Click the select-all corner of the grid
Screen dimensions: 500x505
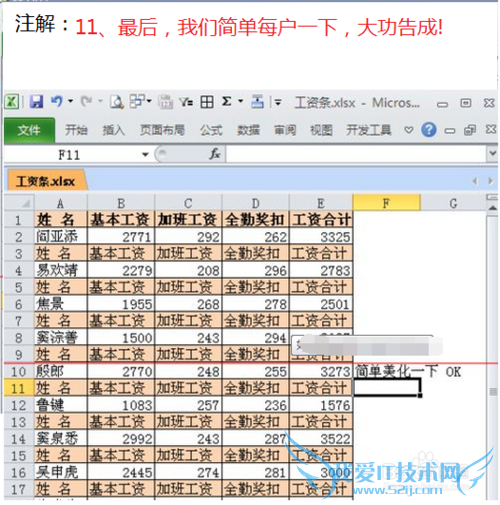(x=19, y=203)
